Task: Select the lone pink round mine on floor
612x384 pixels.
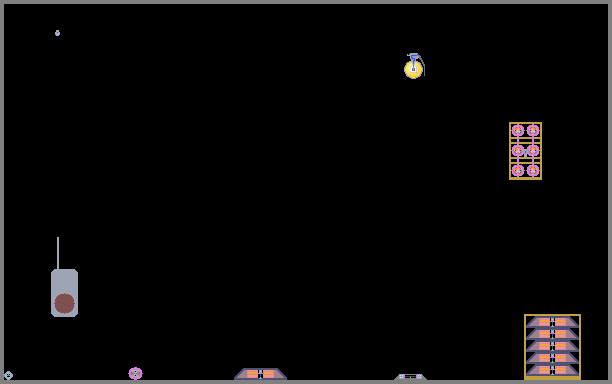Action: click(x=135, y=373)
